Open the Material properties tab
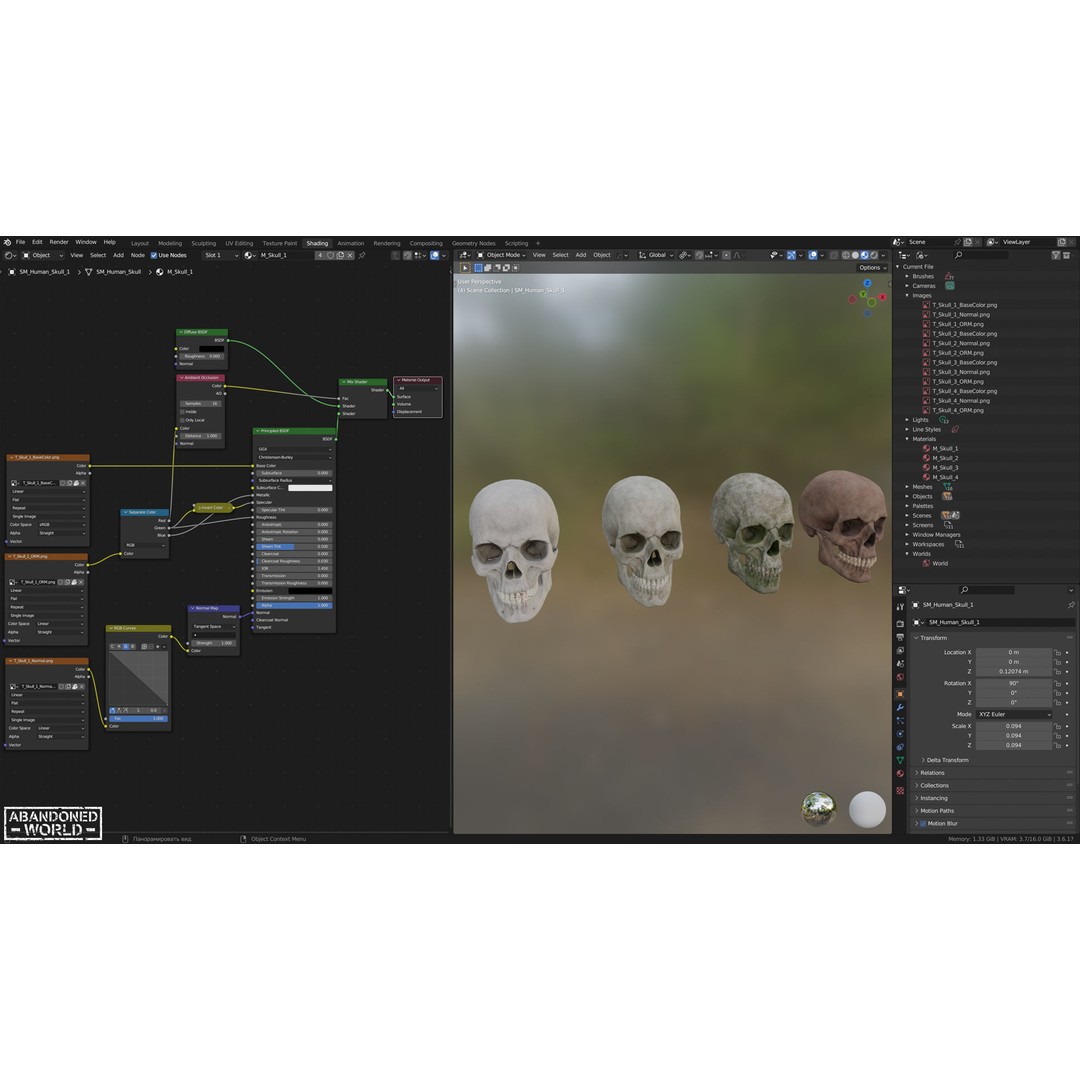Screen dimensions: 1080x1080 tap(900, 773)
